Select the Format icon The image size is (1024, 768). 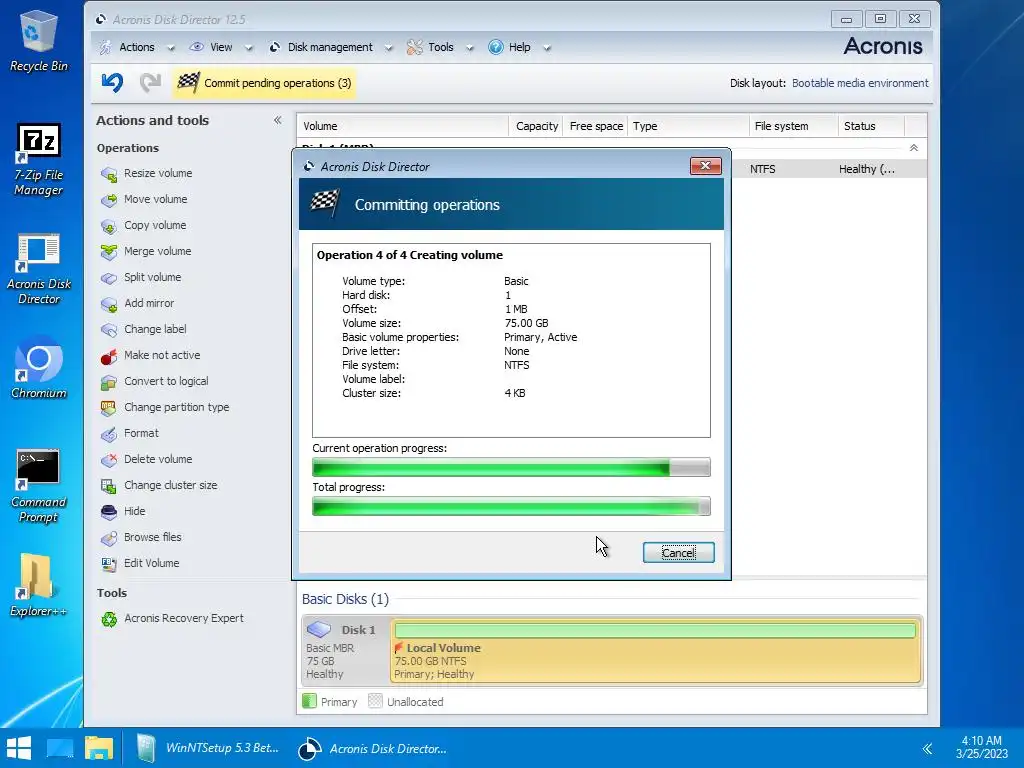click(x=109, y=434)
